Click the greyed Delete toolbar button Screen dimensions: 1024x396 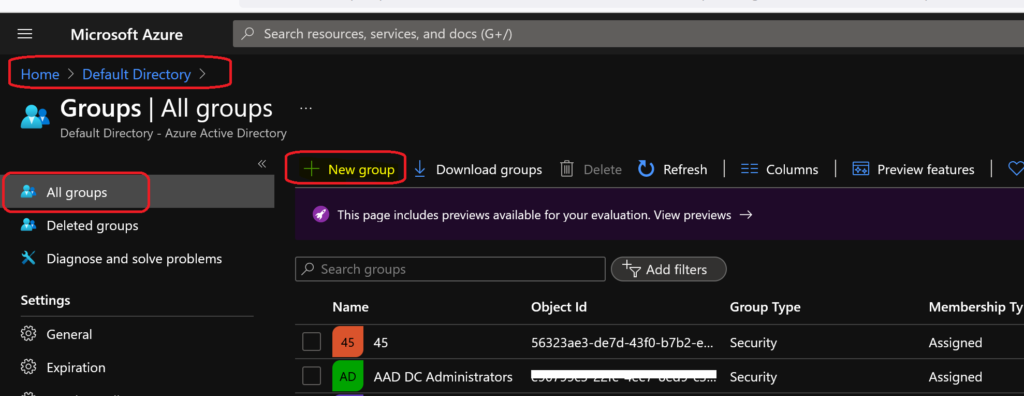click(x=591, y=169)
